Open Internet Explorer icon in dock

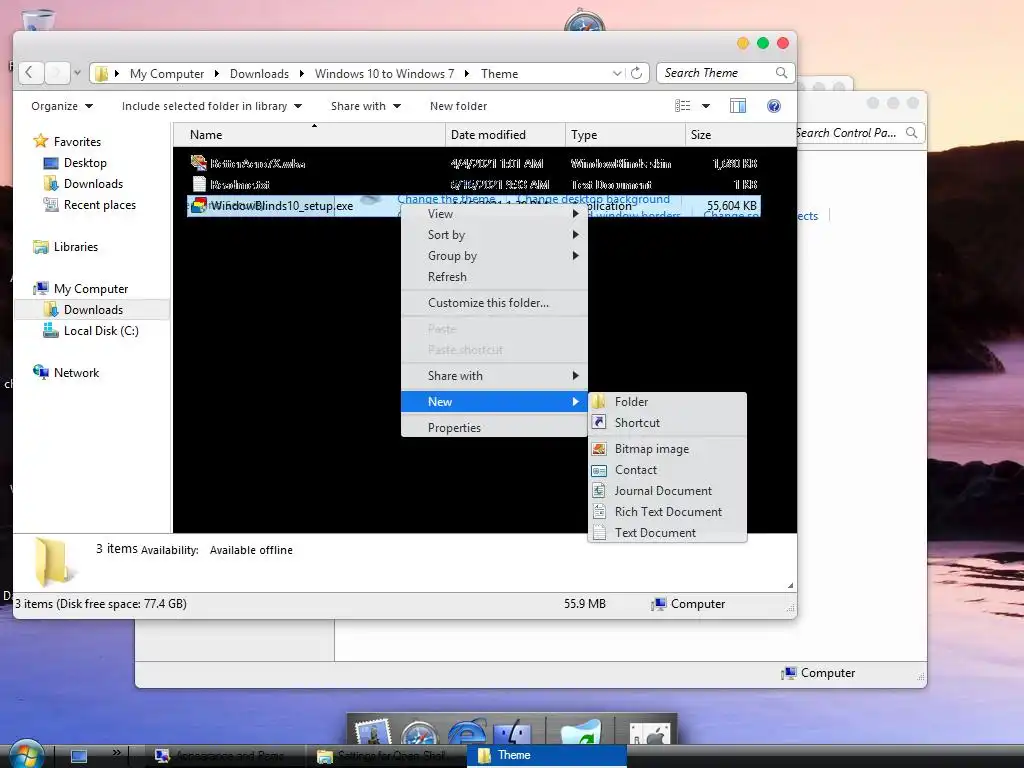point(466,731)
